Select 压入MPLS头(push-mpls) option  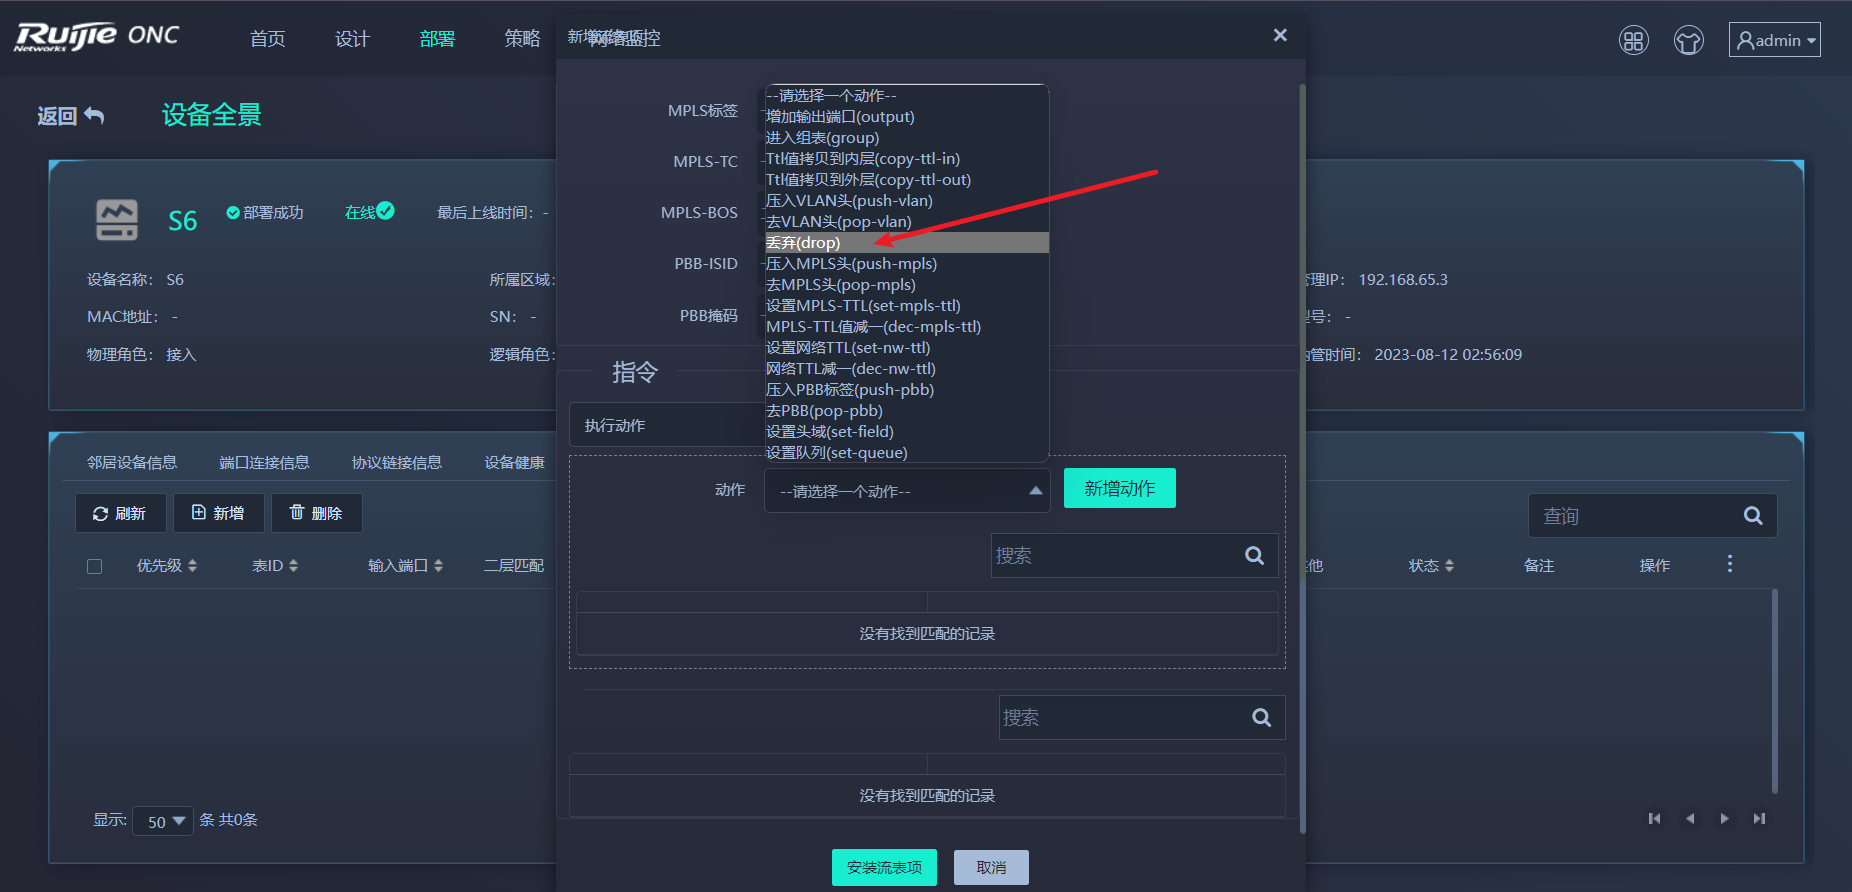click(907, 264)
